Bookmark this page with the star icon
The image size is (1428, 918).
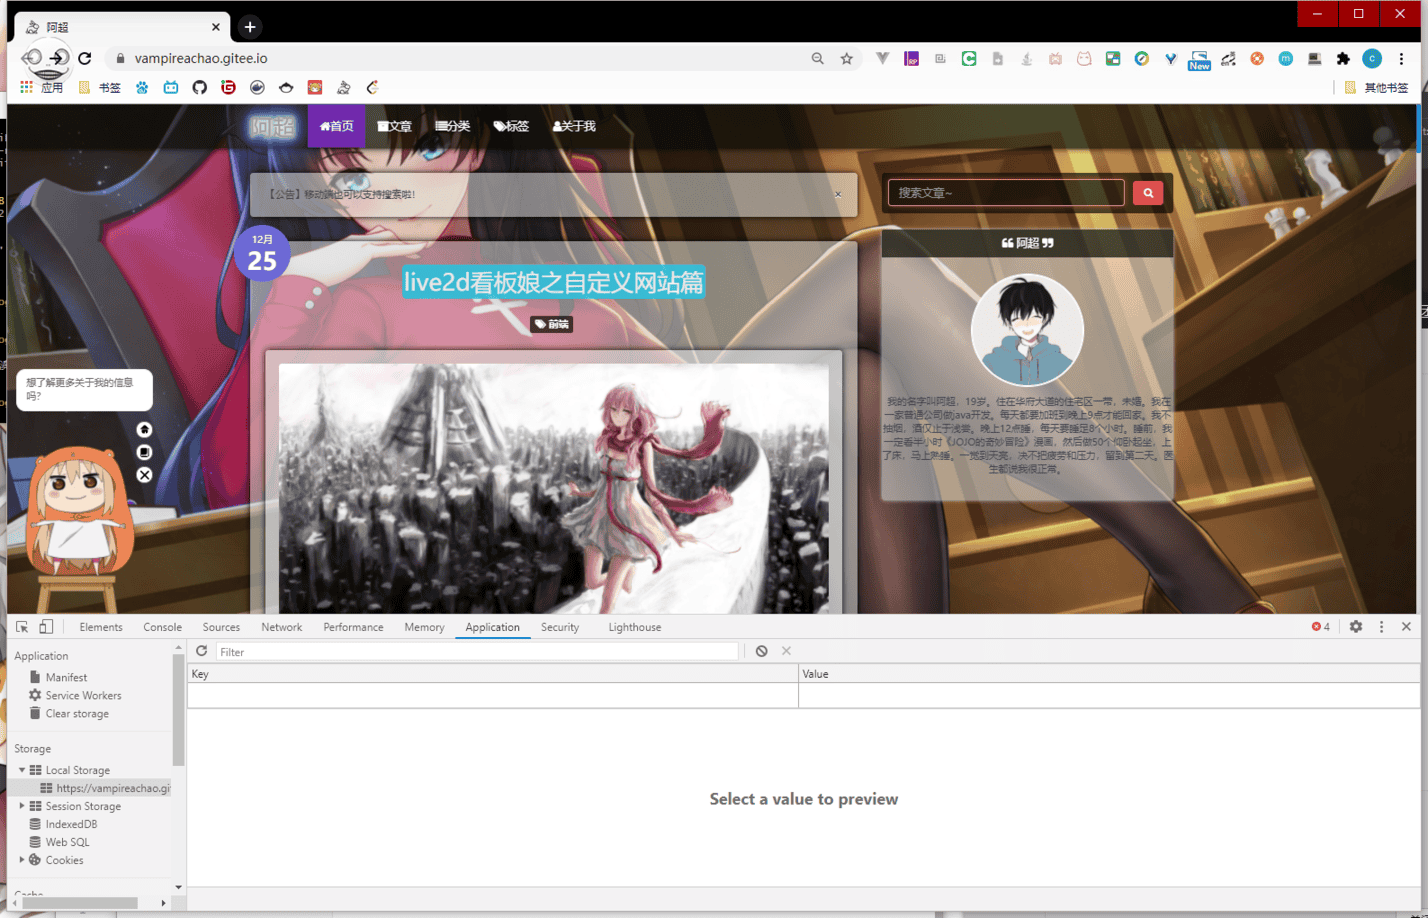point(847,59)
